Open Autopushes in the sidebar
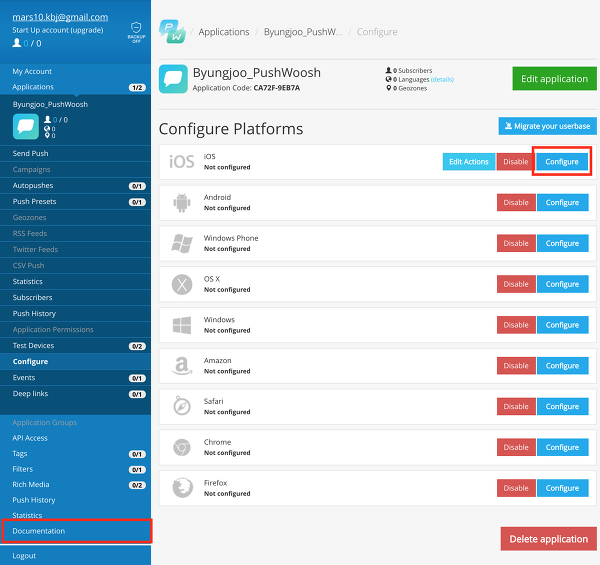The height and width of the screenshot is (565, 600). coord(75,186)
